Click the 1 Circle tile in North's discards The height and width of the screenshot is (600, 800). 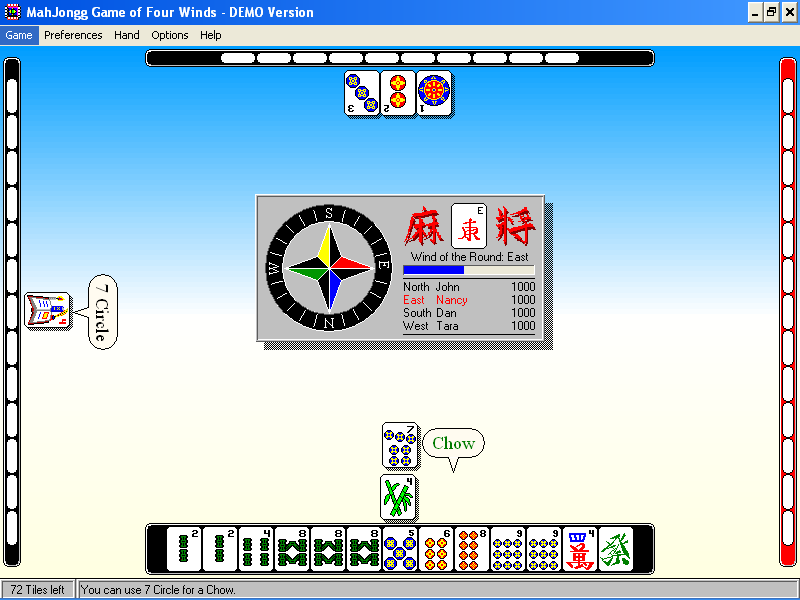[x=433, y=93]
